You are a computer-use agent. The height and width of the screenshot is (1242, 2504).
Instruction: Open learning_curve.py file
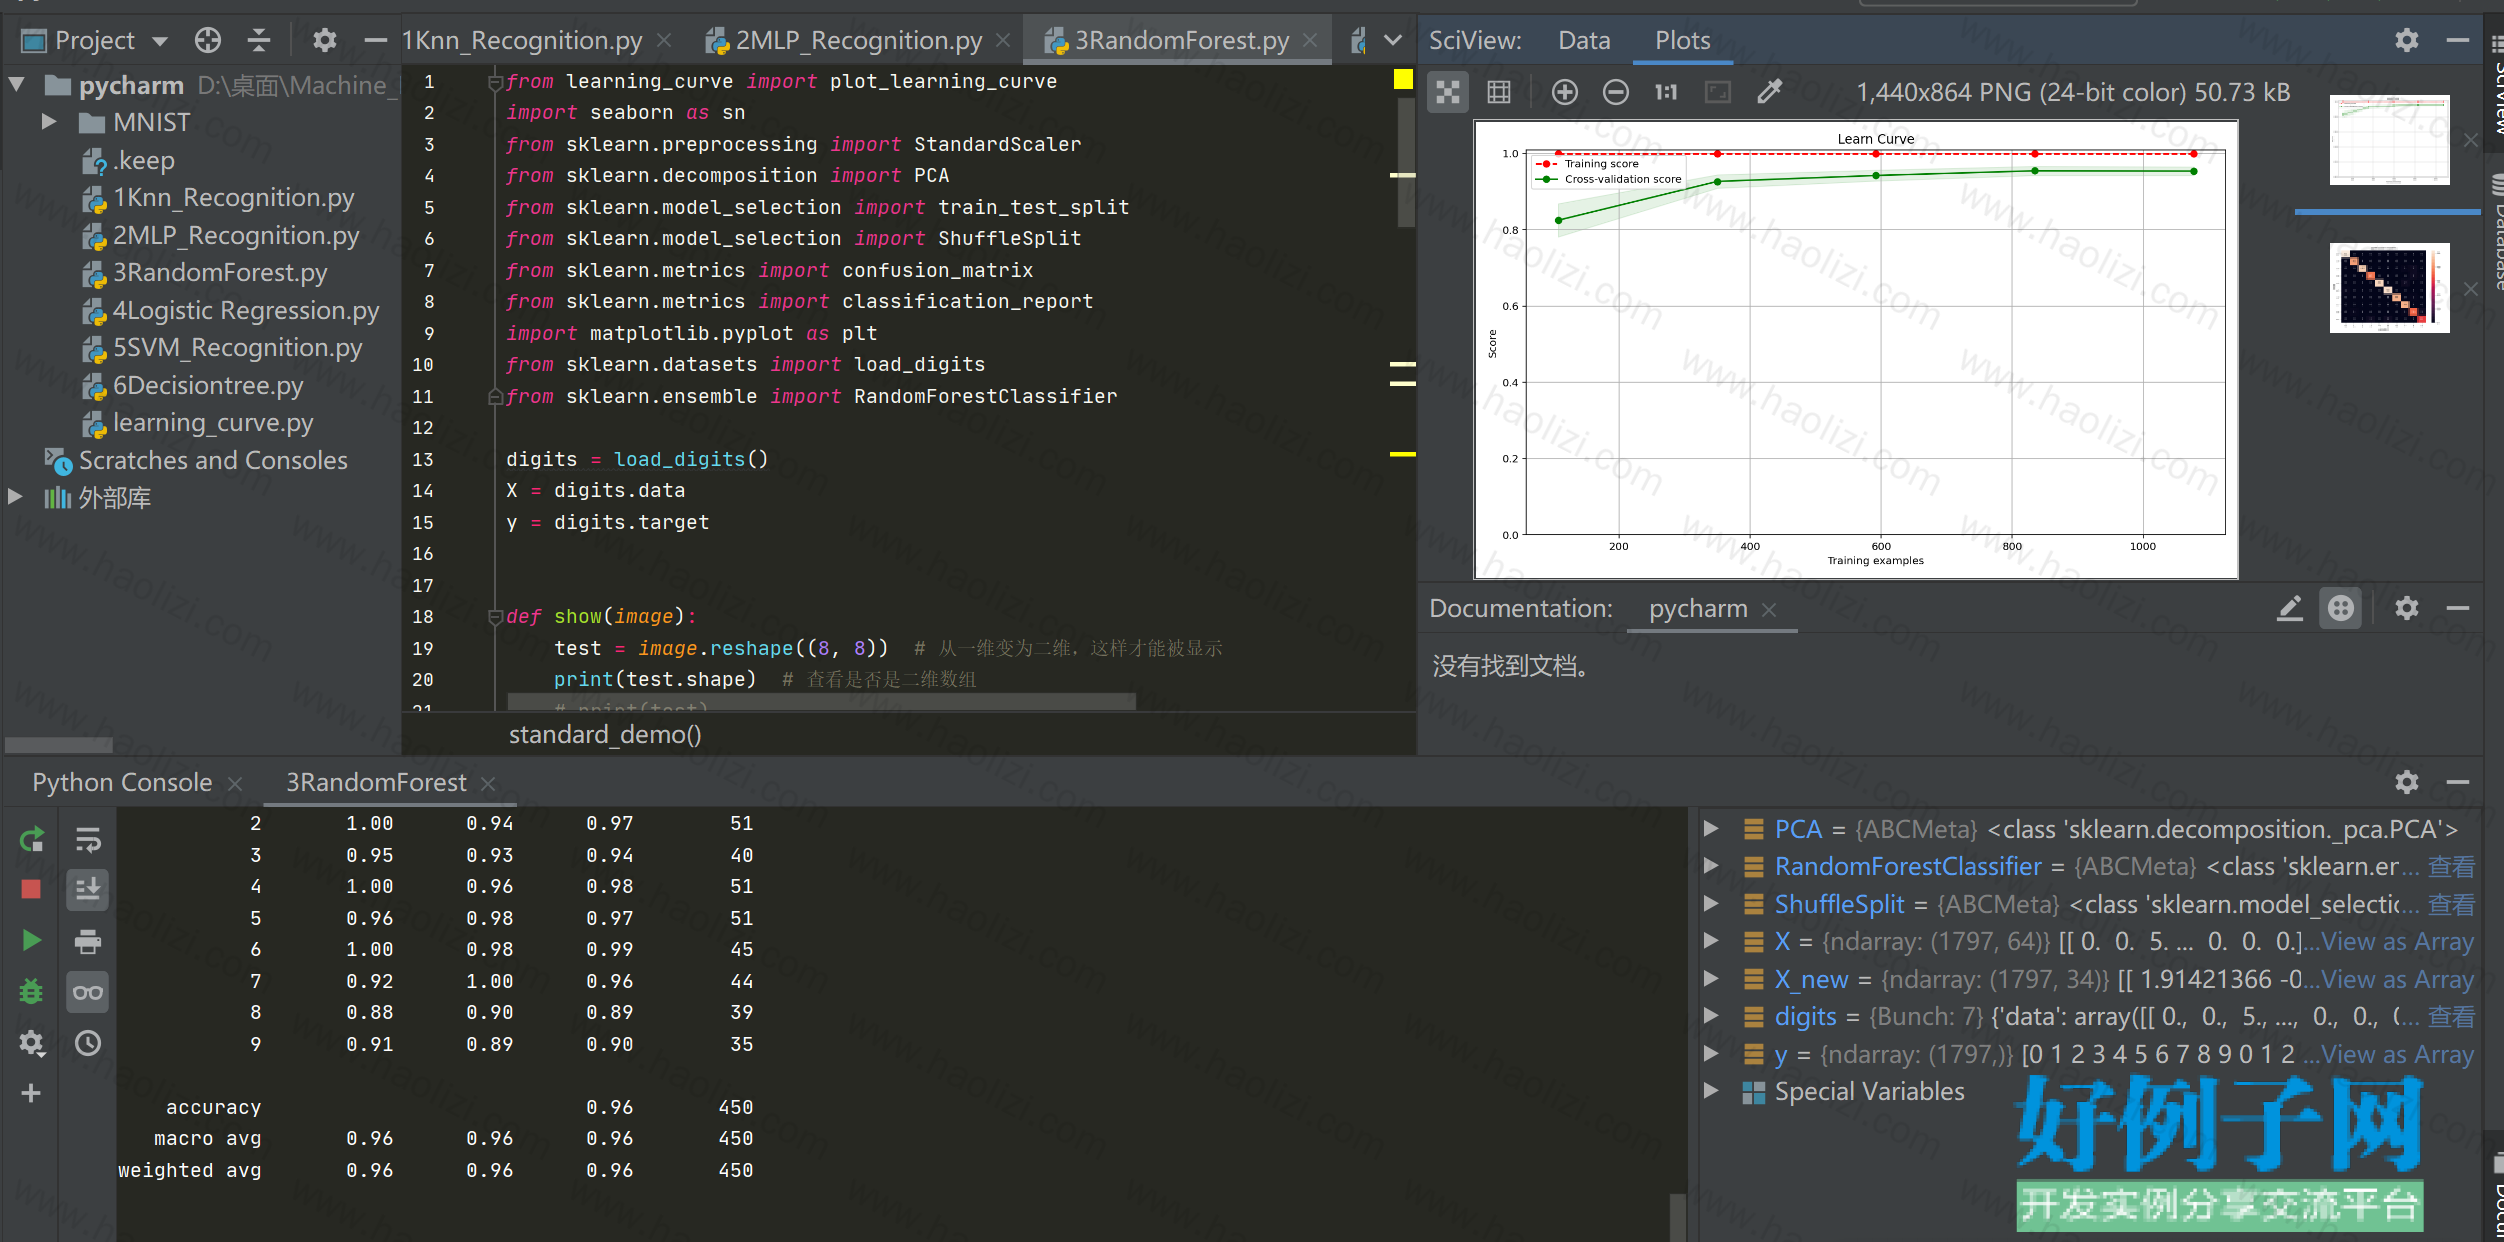[x=213, y=422]
